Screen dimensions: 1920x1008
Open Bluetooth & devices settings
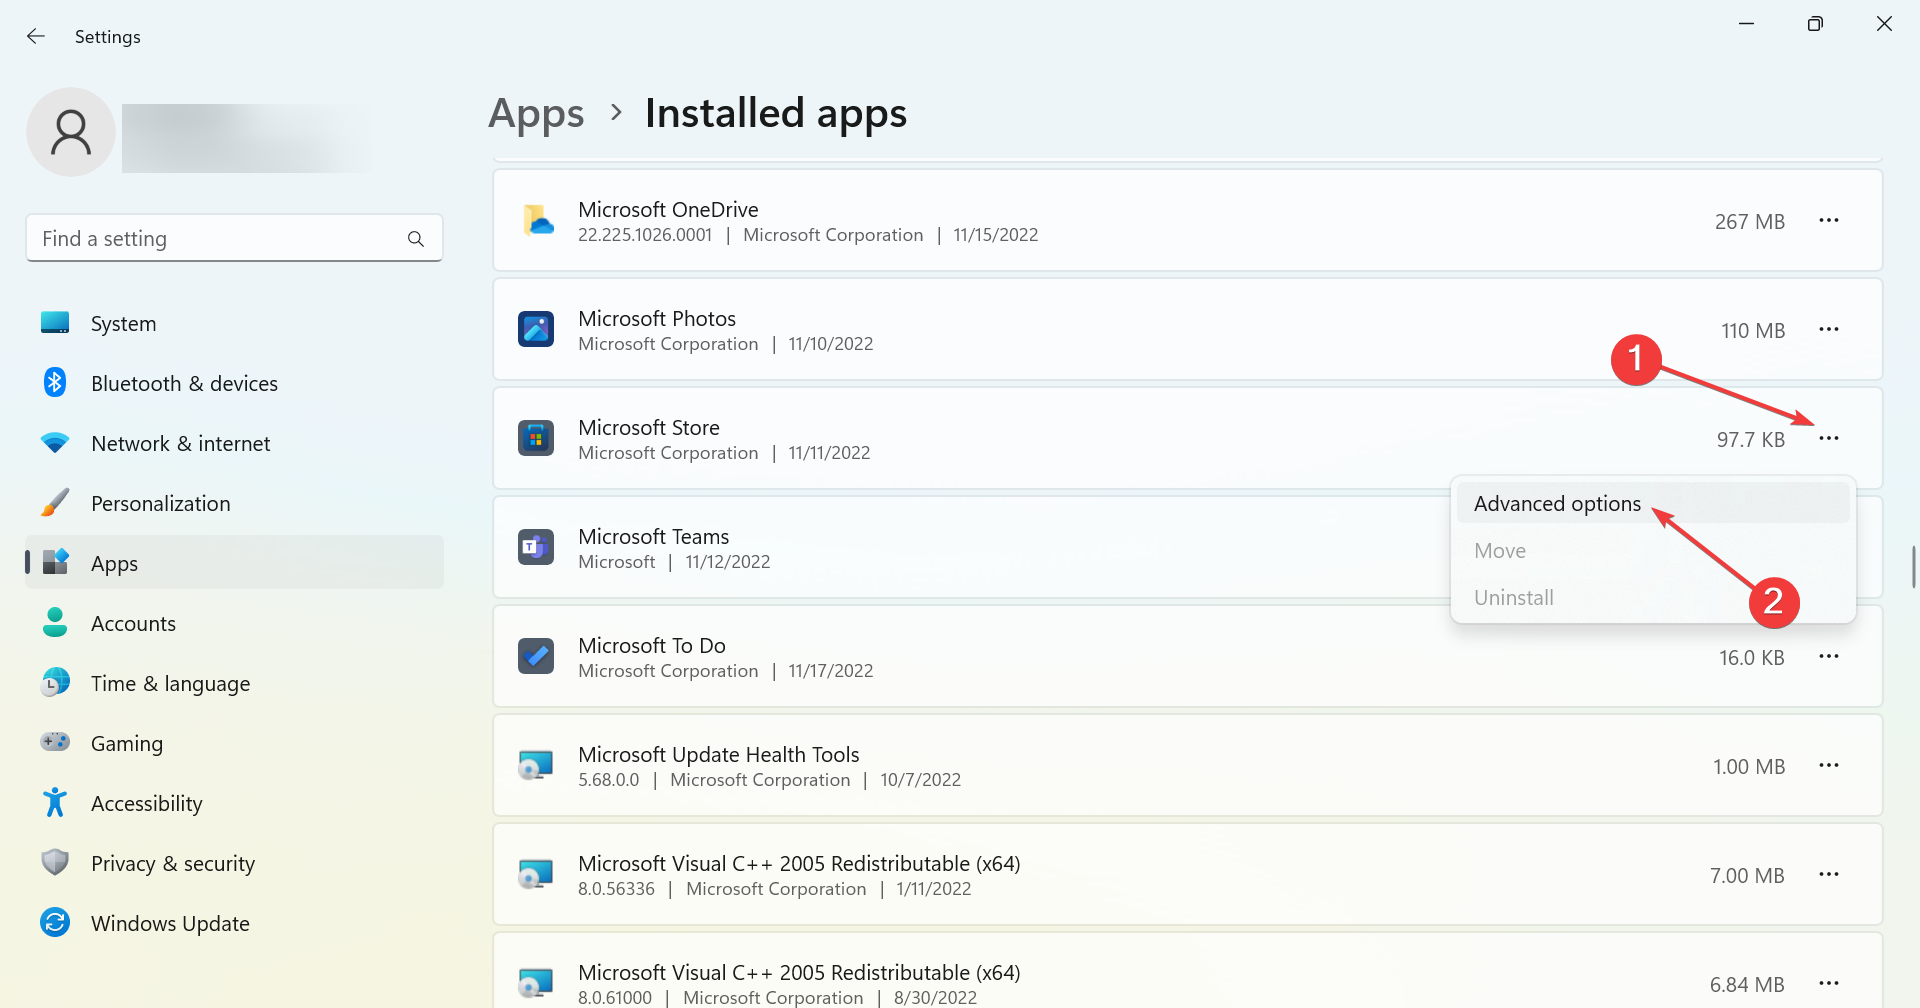pos(234,383)
